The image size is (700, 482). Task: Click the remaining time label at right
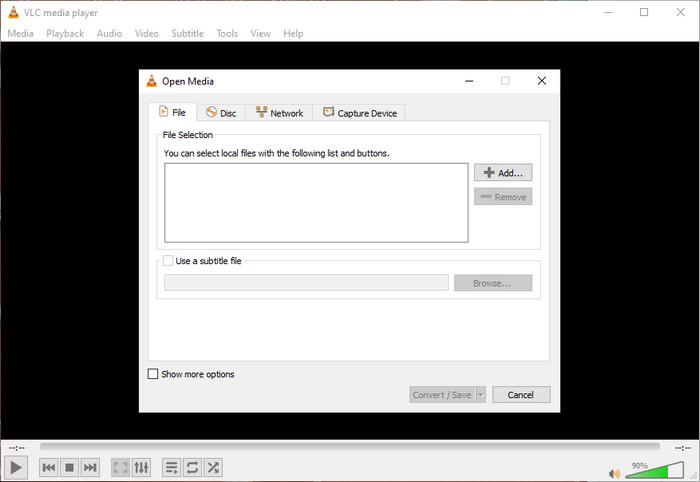[x=683, y=447]
